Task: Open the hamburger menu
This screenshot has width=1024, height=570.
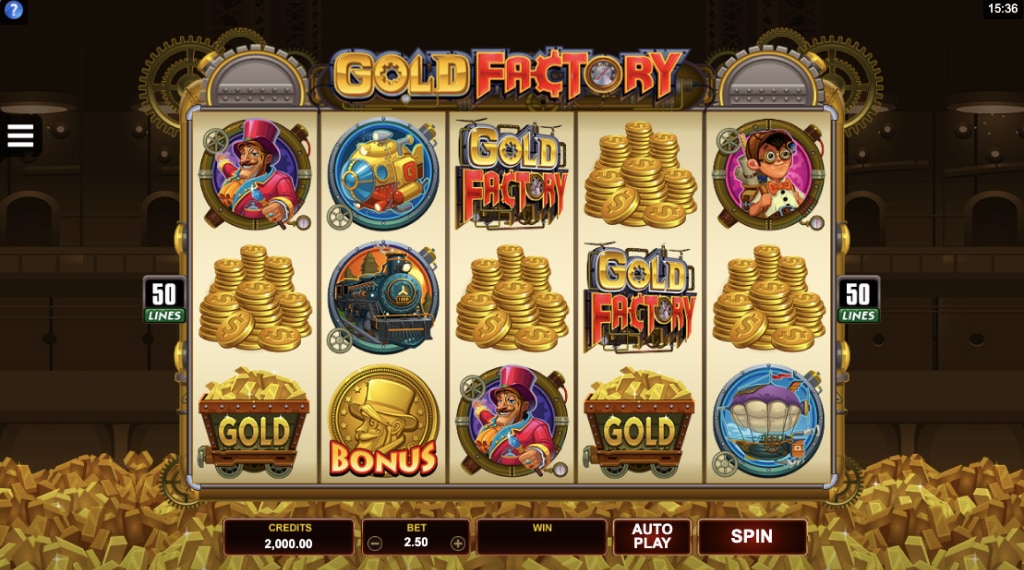Action: pos(20,136)
